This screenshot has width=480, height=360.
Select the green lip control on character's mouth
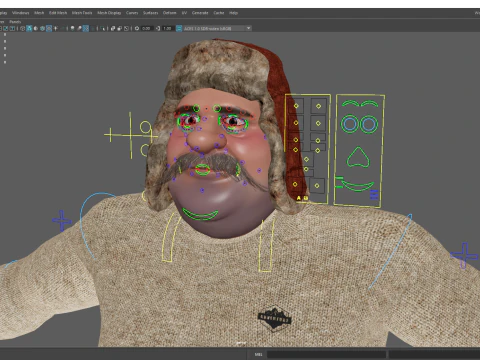pyautogui.click(x=203, y=170)
